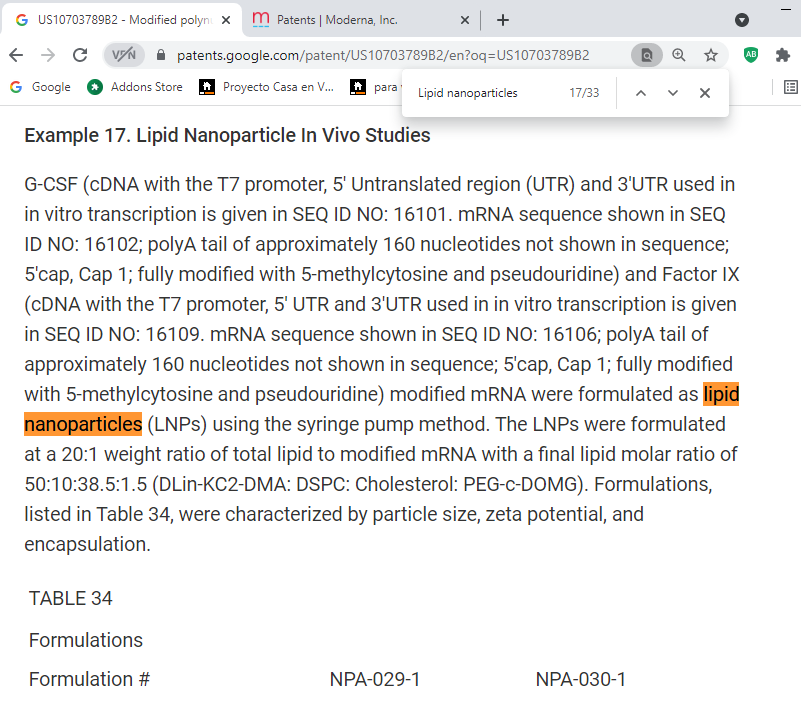
Task: Go to previous find result
Action: point(641,93)
